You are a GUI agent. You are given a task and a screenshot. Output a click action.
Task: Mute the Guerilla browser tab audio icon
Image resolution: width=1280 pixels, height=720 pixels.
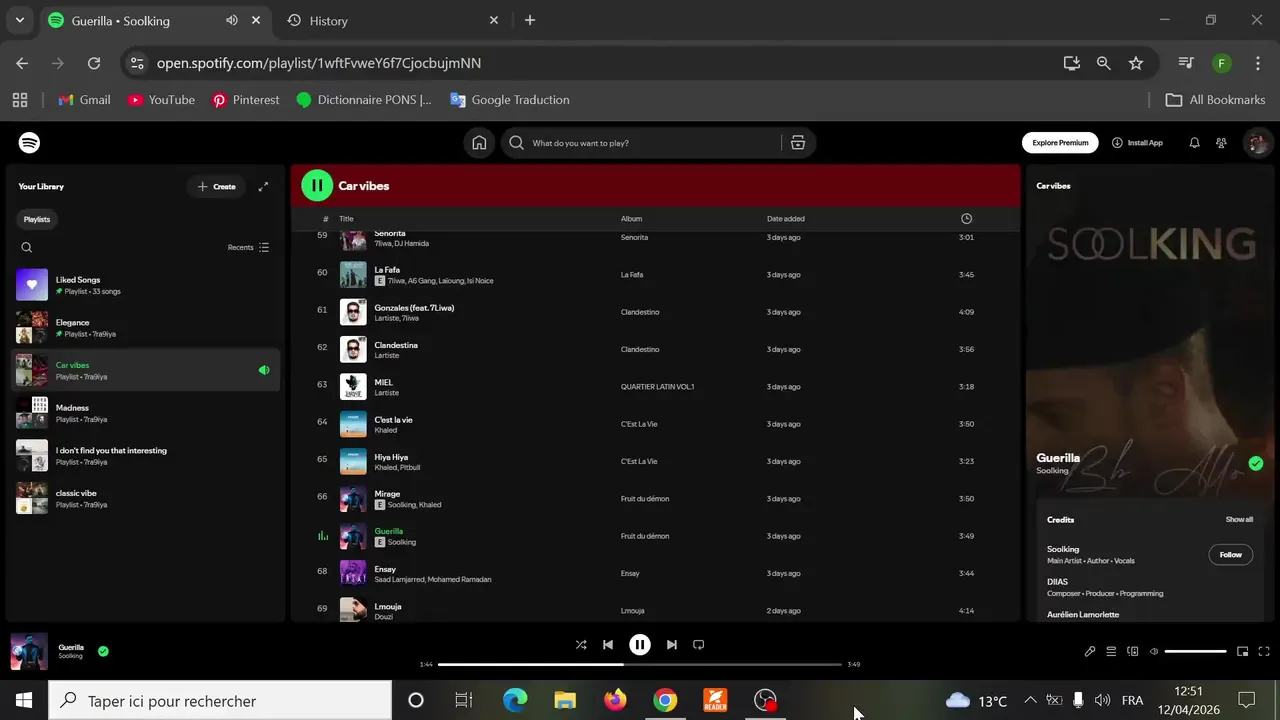click(x=232, y=20)
